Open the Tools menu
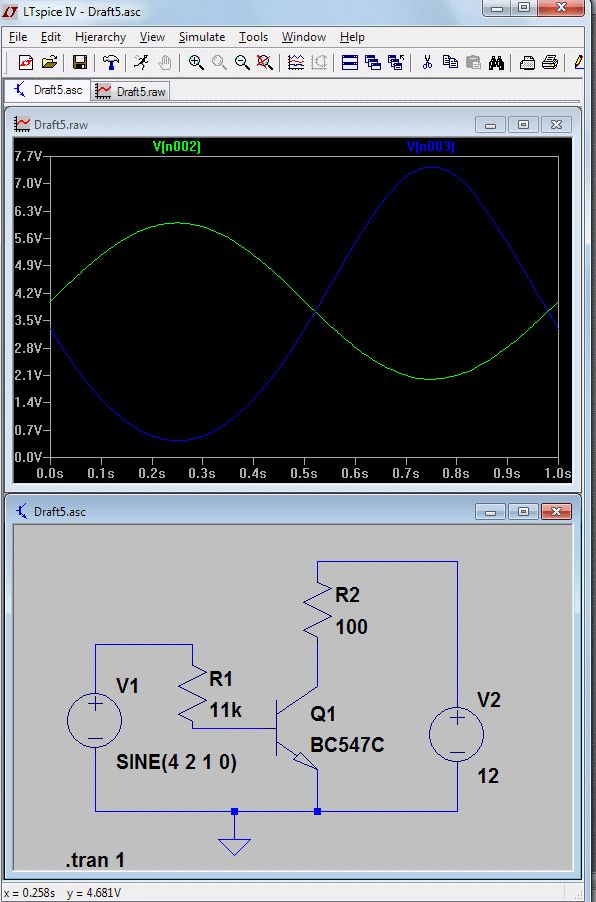596x902 pixels. (253, 37)
